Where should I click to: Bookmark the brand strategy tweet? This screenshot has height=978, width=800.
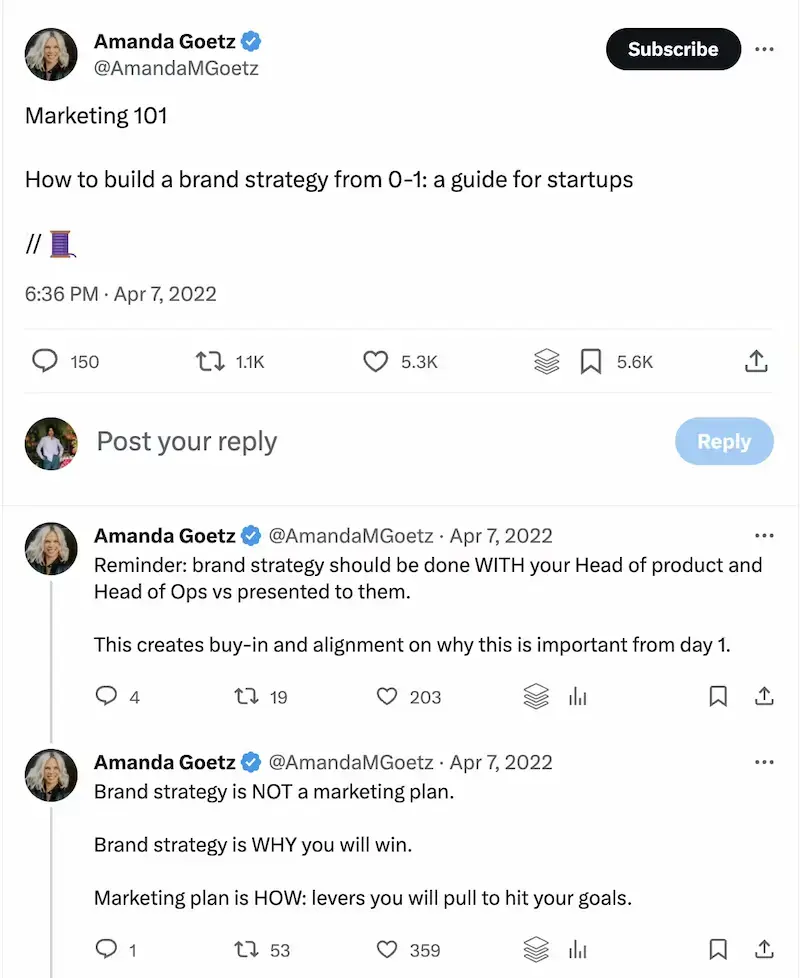(x=590, y=361)
